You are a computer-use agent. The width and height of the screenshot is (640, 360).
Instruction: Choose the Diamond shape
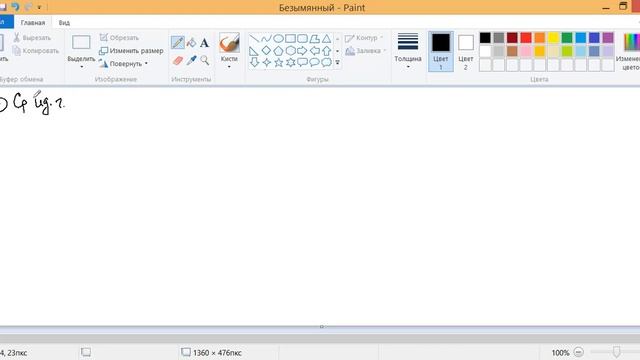(266, 51)
